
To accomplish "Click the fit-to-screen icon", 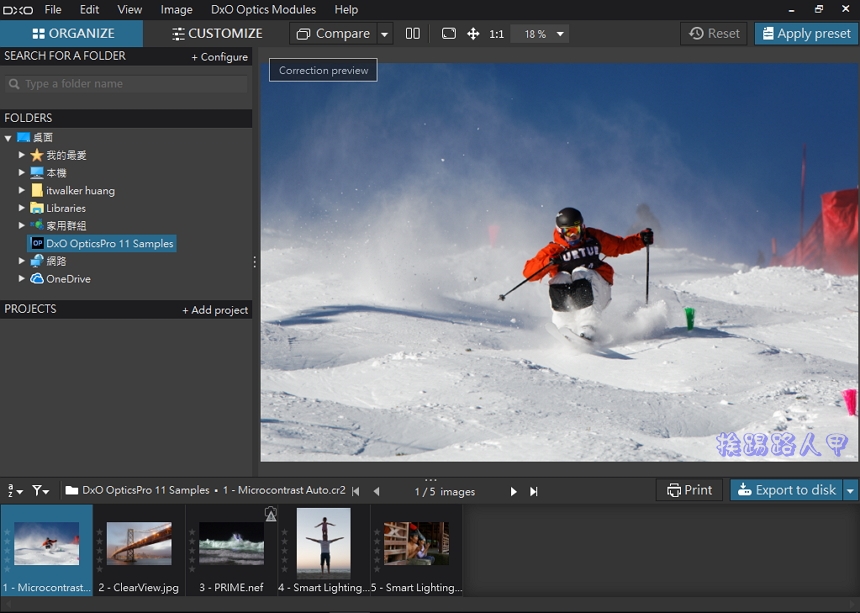I will [x=449, y=33].
